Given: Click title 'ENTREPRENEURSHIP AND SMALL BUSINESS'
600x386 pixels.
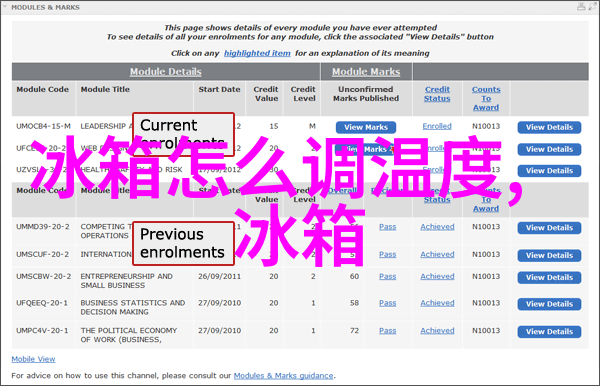Looking at the screenshot, I should coord(126,281).
